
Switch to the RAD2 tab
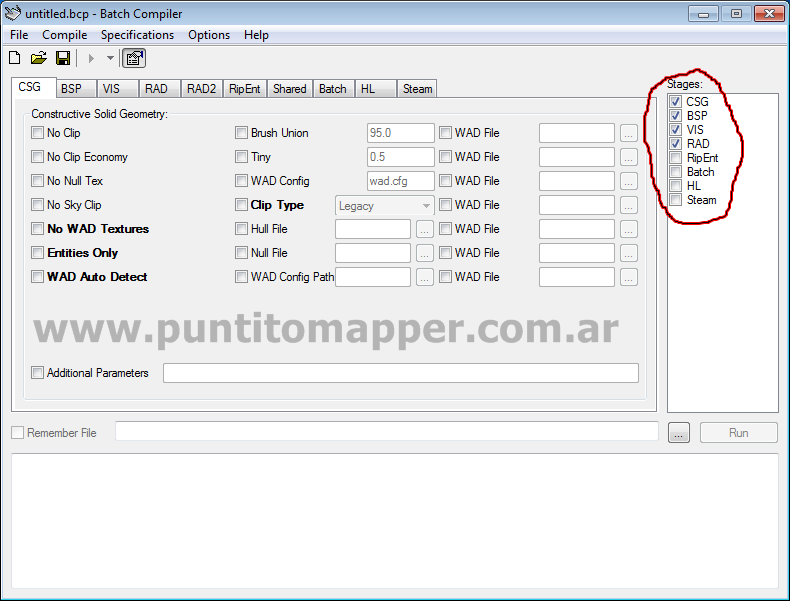[x=202, y=89]
